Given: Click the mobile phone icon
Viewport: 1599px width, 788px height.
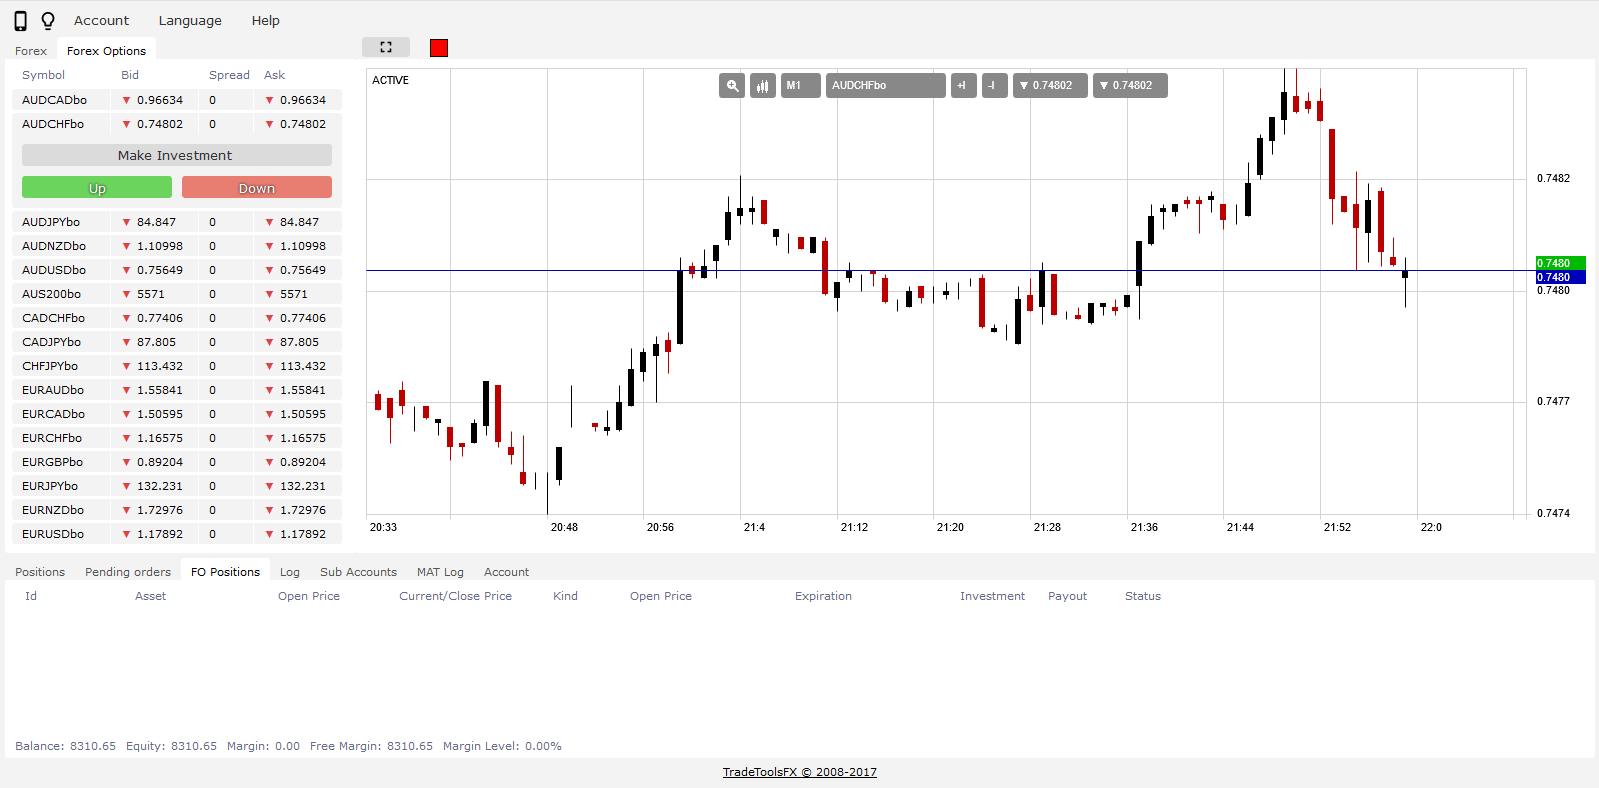Looking at the screenshot, I should click(x=20, y=21).
